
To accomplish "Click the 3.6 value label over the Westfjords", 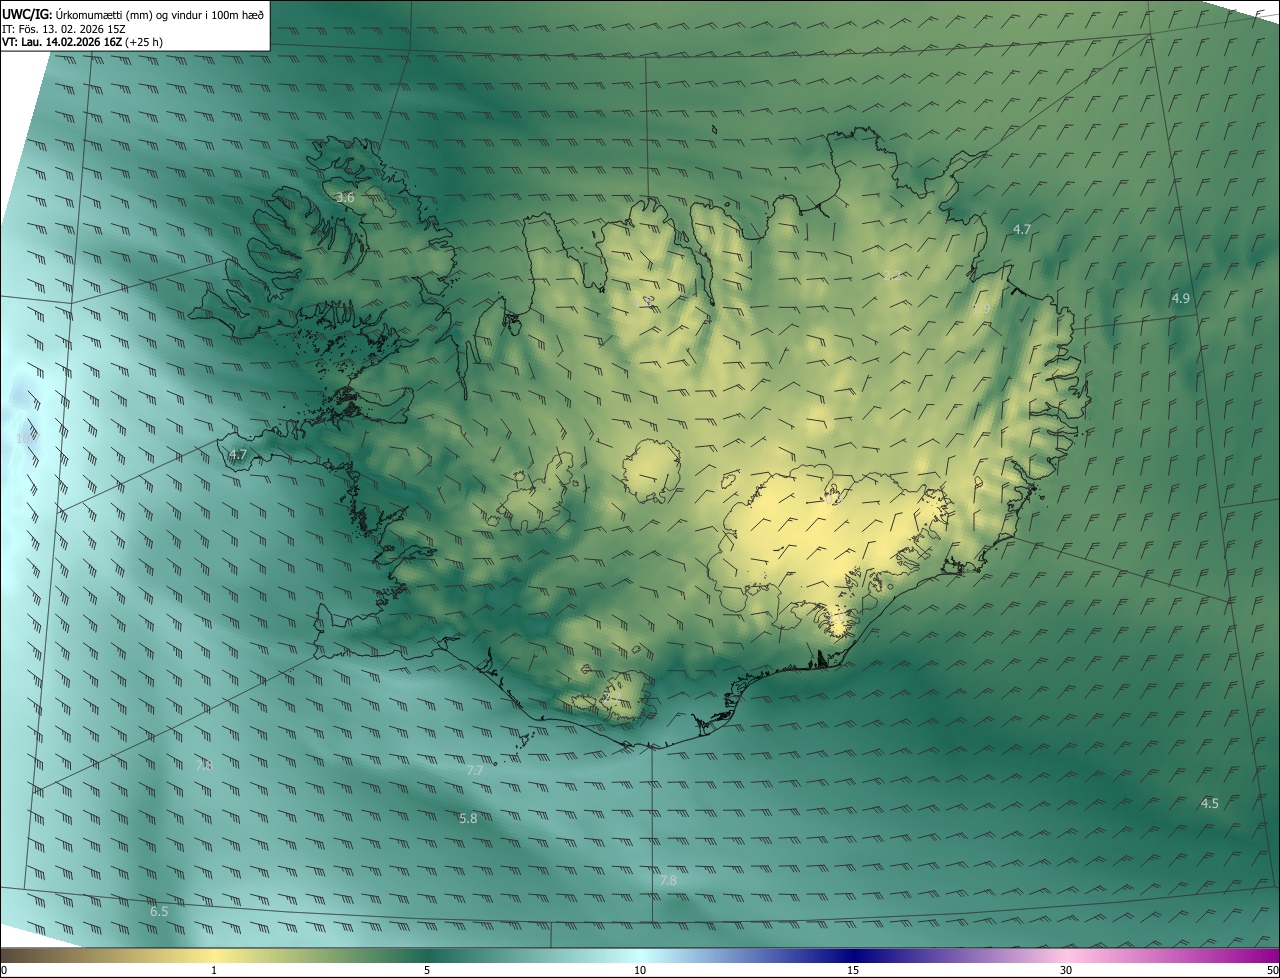I will pos(345,198).
